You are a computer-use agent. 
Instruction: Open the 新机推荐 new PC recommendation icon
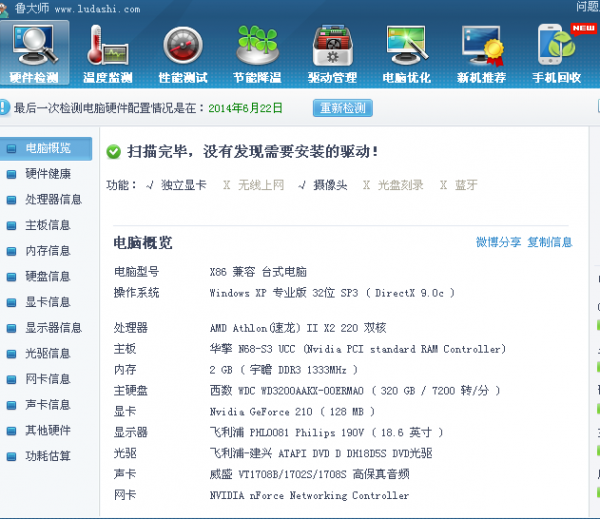tap(481, 53)
